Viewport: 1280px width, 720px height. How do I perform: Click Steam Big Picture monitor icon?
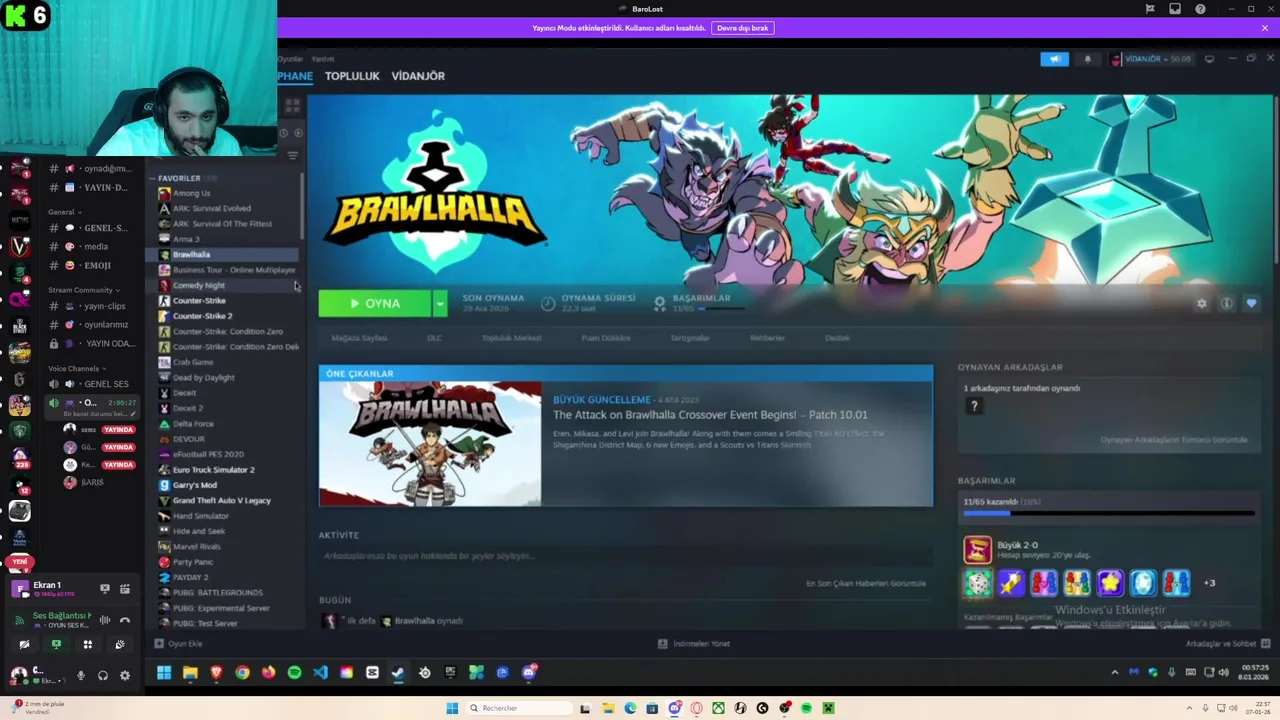pos(1209,59)
